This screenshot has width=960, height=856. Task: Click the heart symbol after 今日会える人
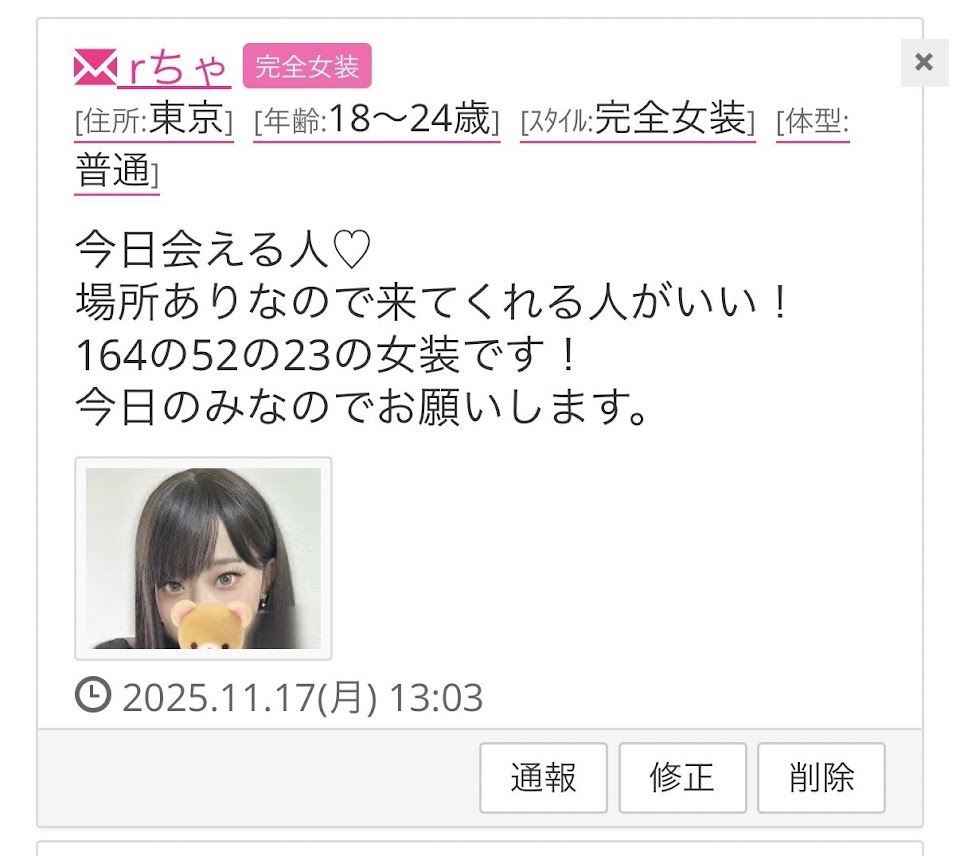tap(351, 249)
